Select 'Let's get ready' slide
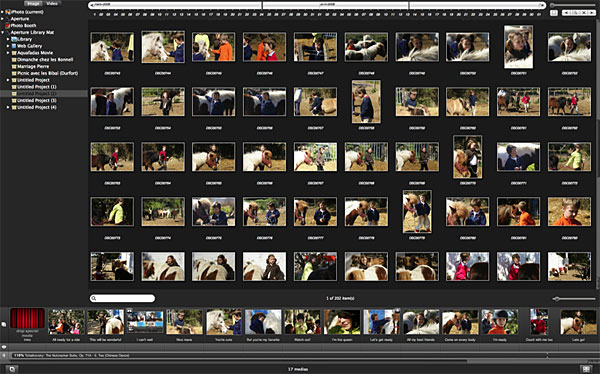600x374 pixels. pyautogui.click(x=382, y=322)
